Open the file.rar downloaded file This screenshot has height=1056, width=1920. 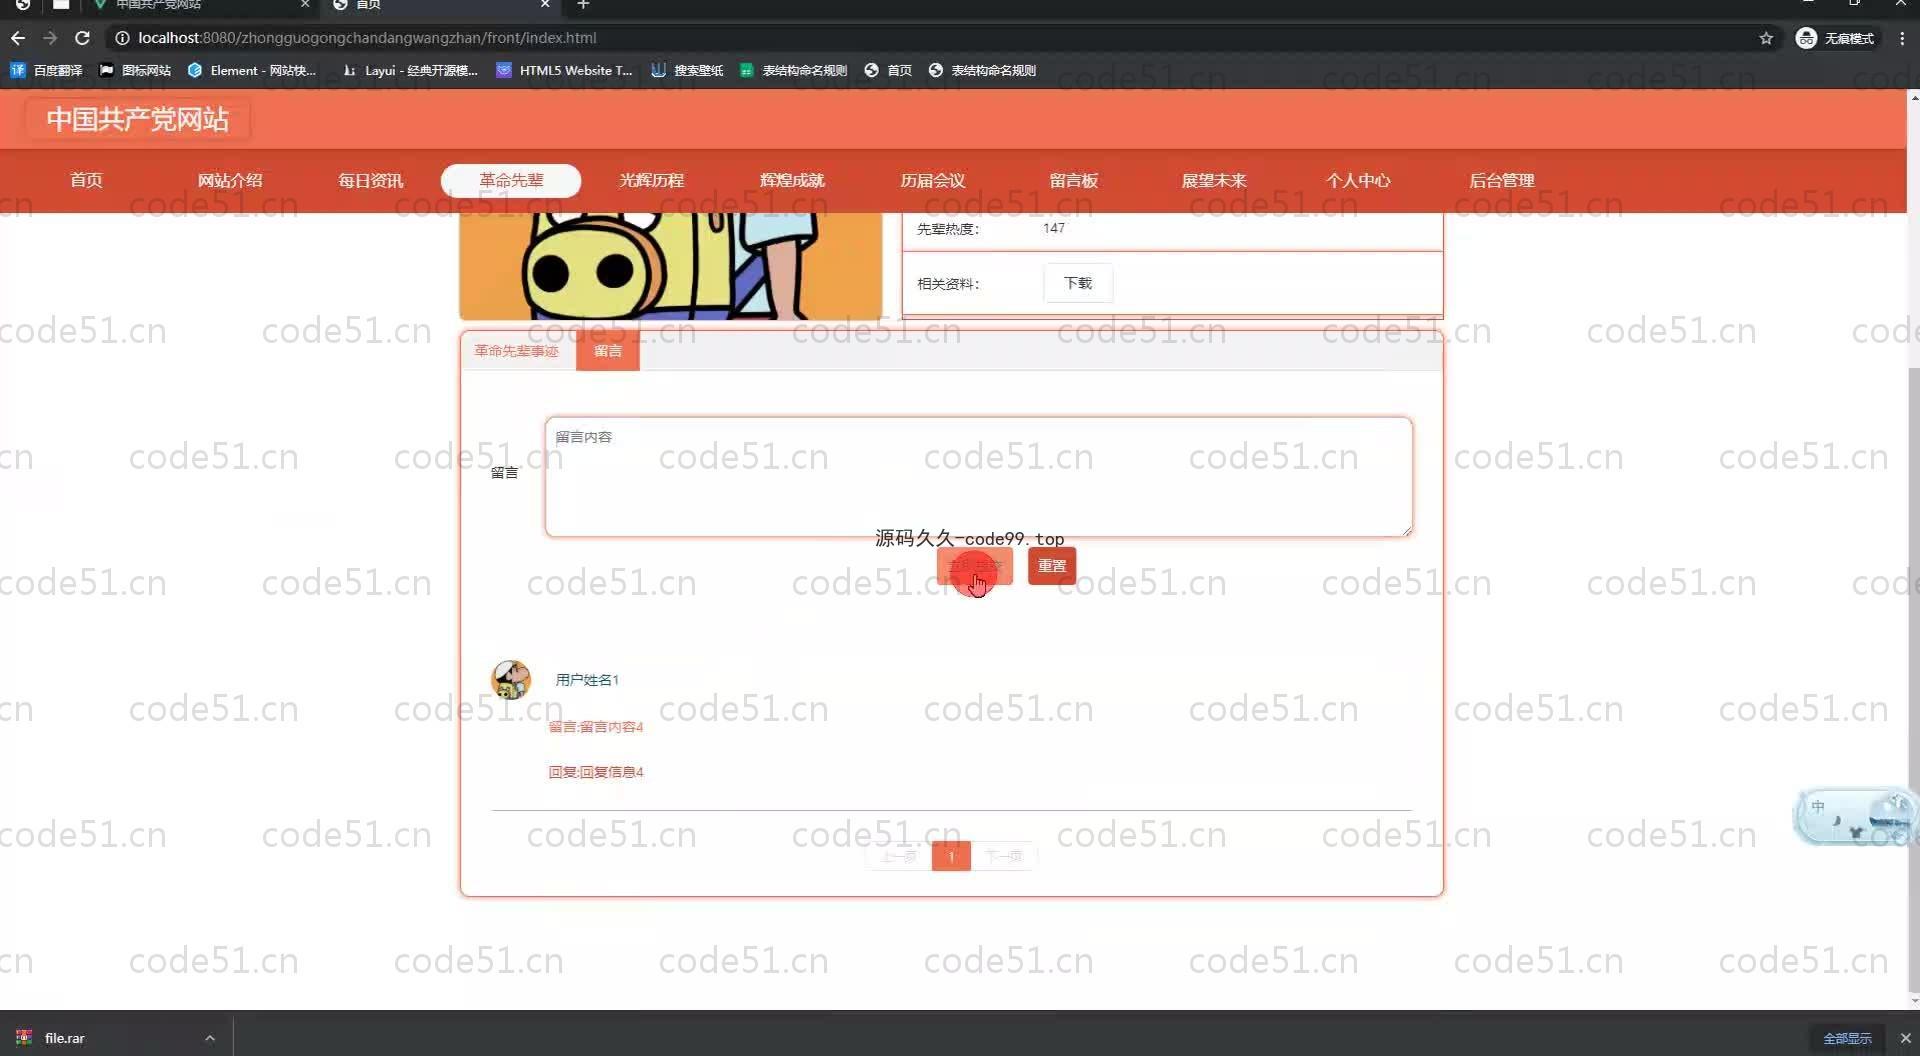65,1038
